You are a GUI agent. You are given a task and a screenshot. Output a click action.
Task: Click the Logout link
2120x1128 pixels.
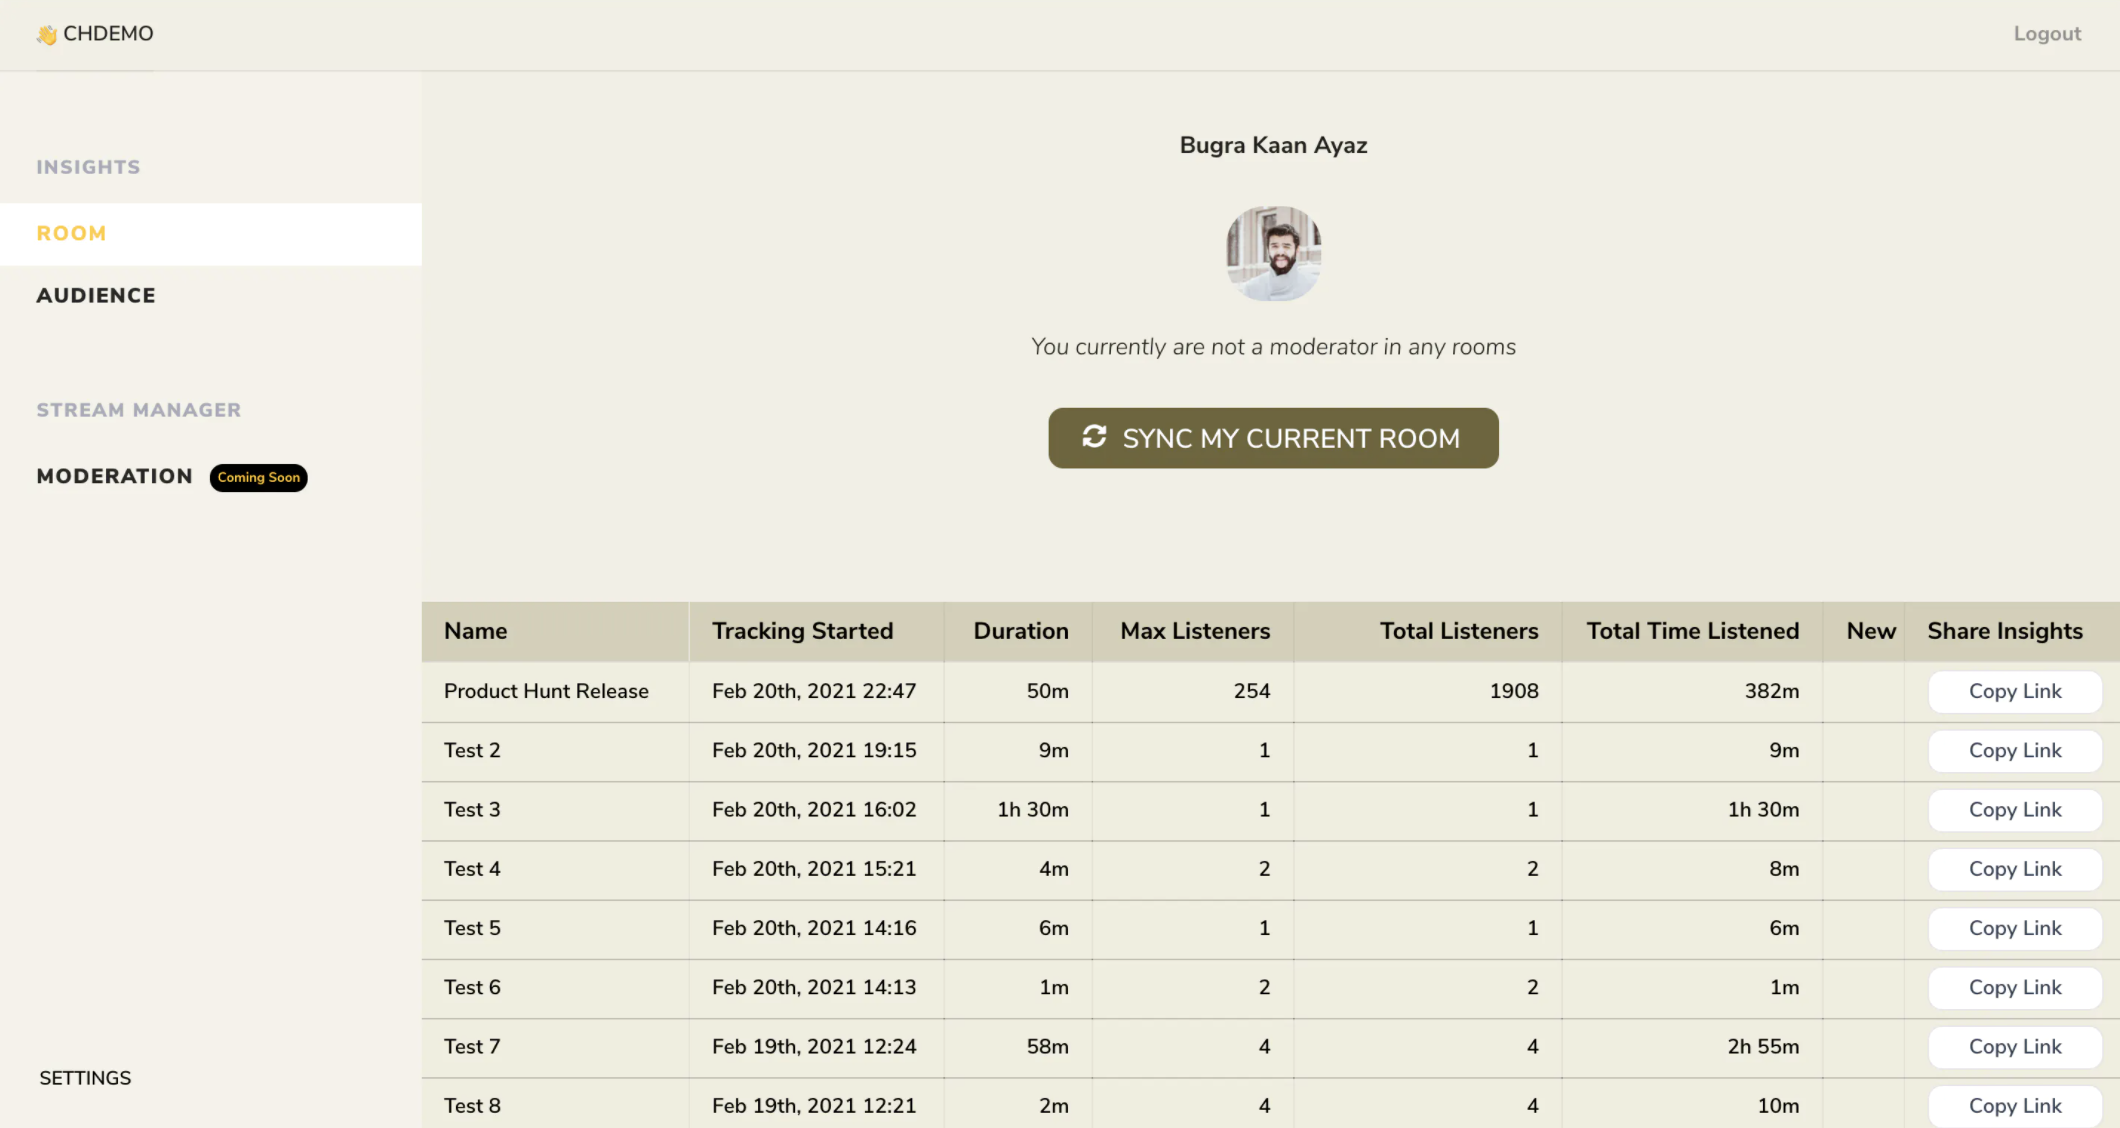(x=2046, y=34)
